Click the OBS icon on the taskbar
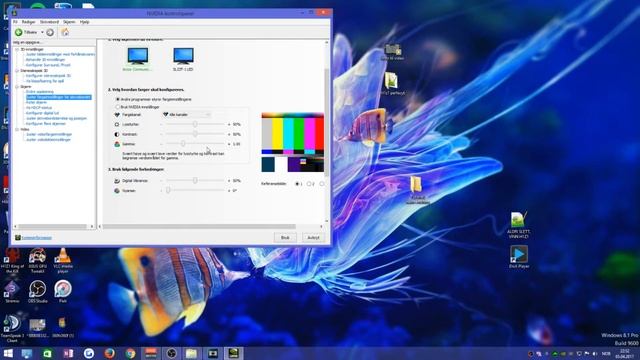This screenshot has width=640, height=360. (x=171, y=353)
